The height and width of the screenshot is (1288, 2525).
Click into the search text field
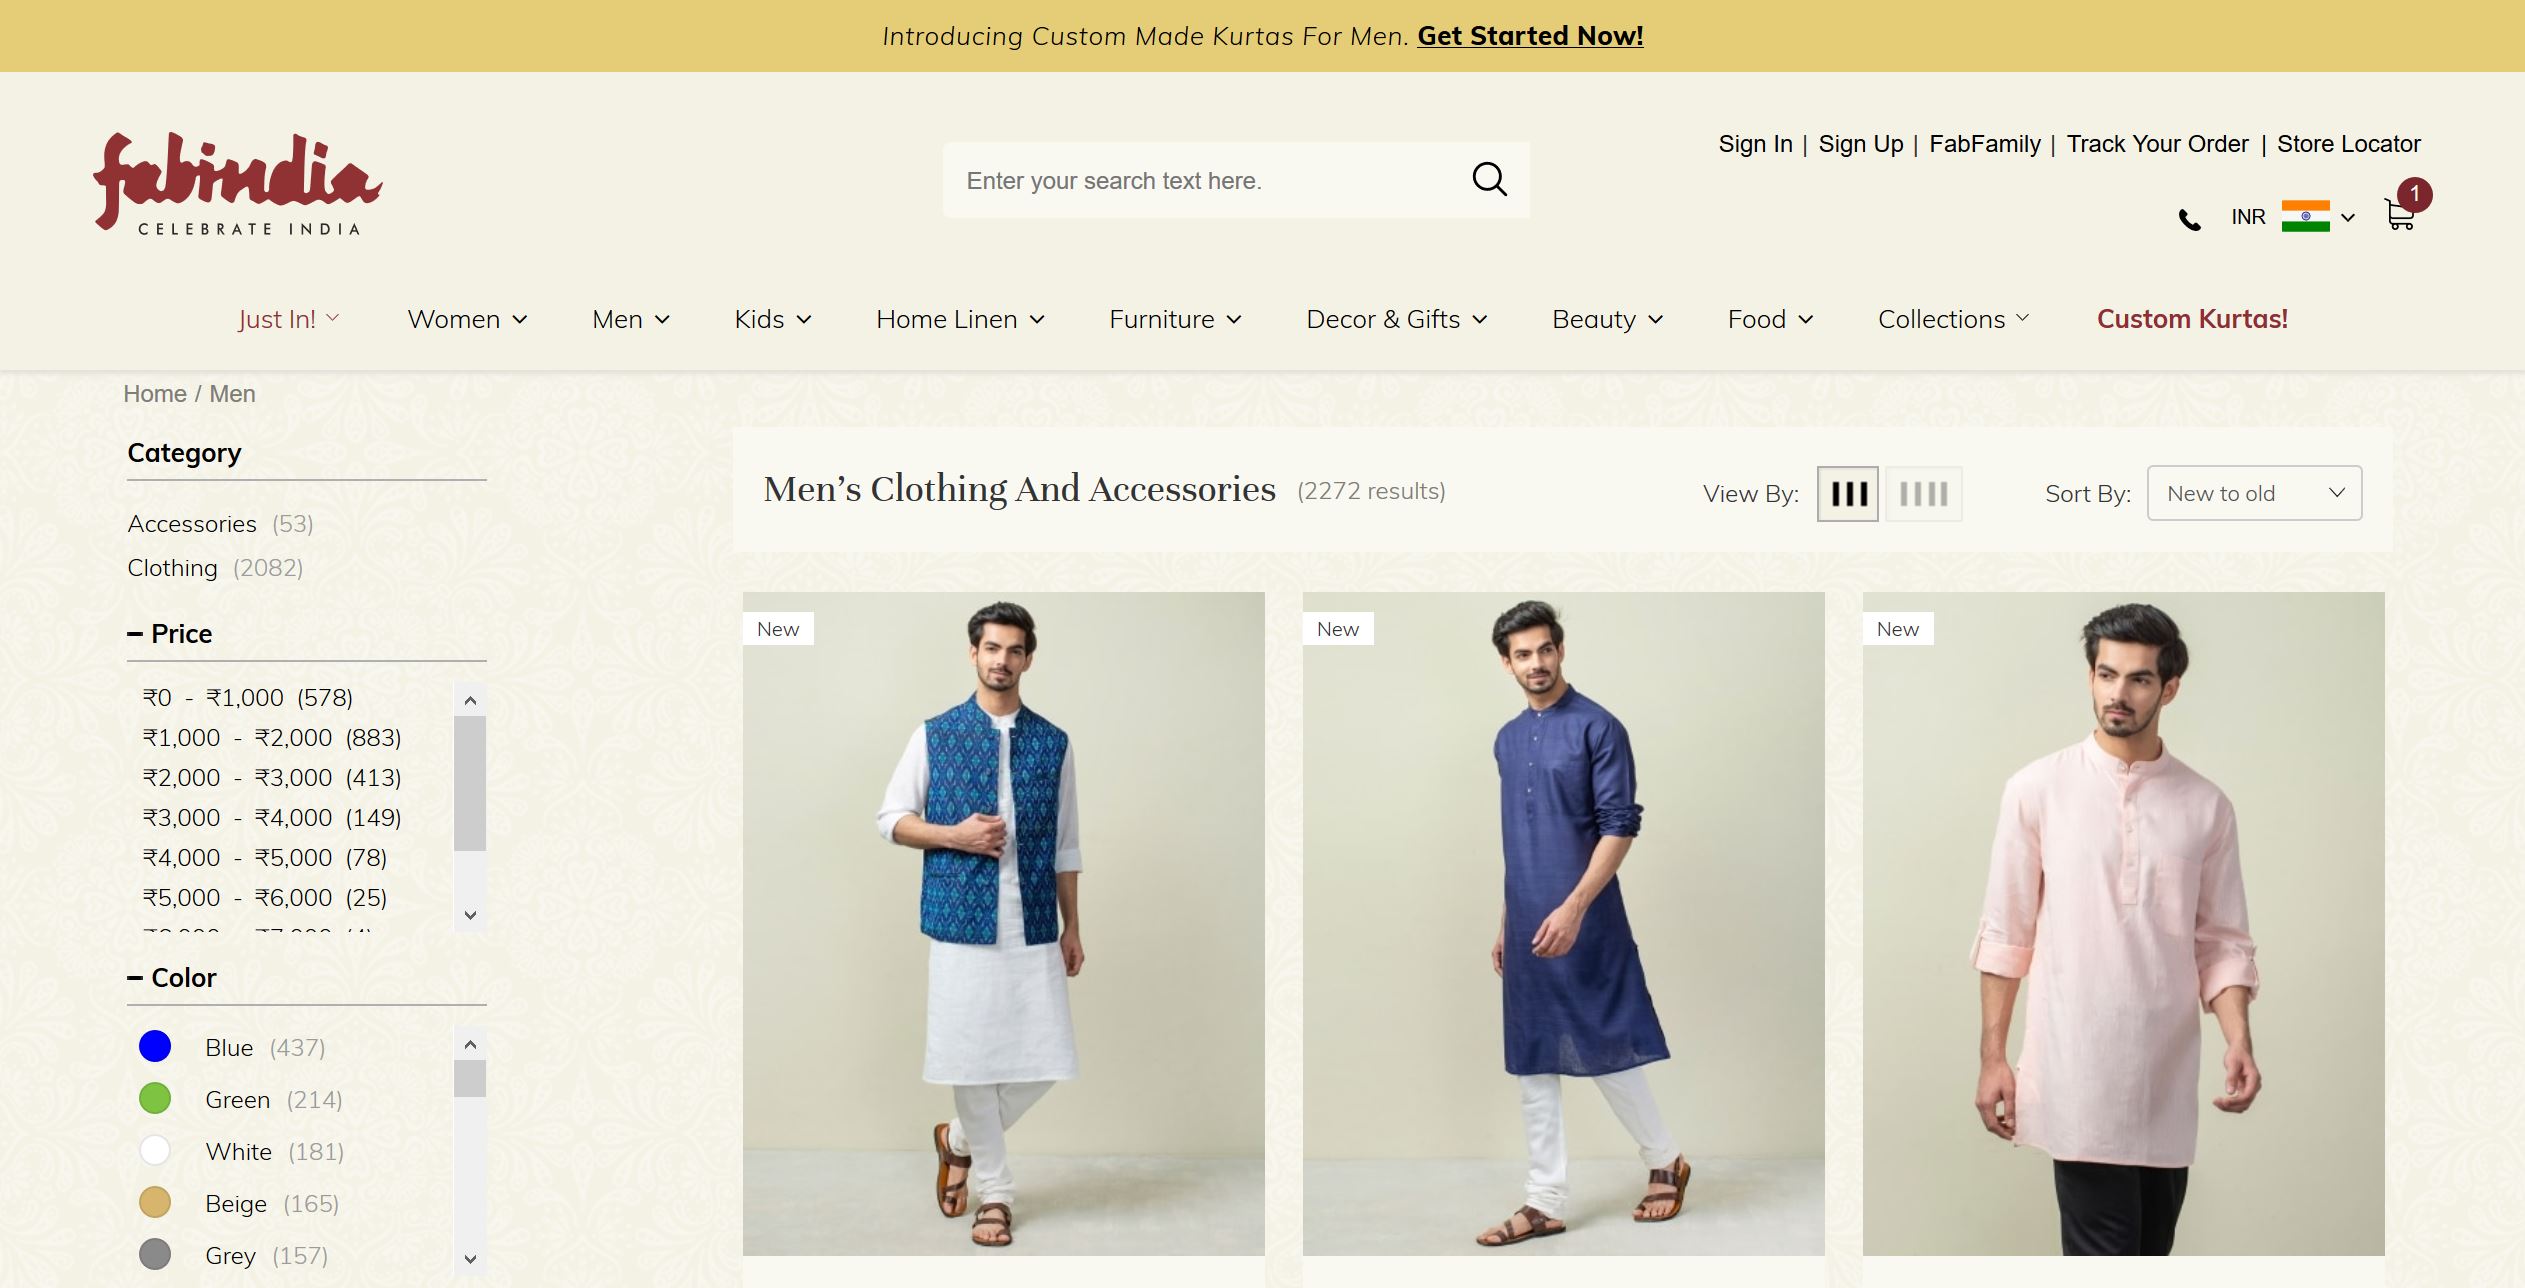tap(1200, 181)
